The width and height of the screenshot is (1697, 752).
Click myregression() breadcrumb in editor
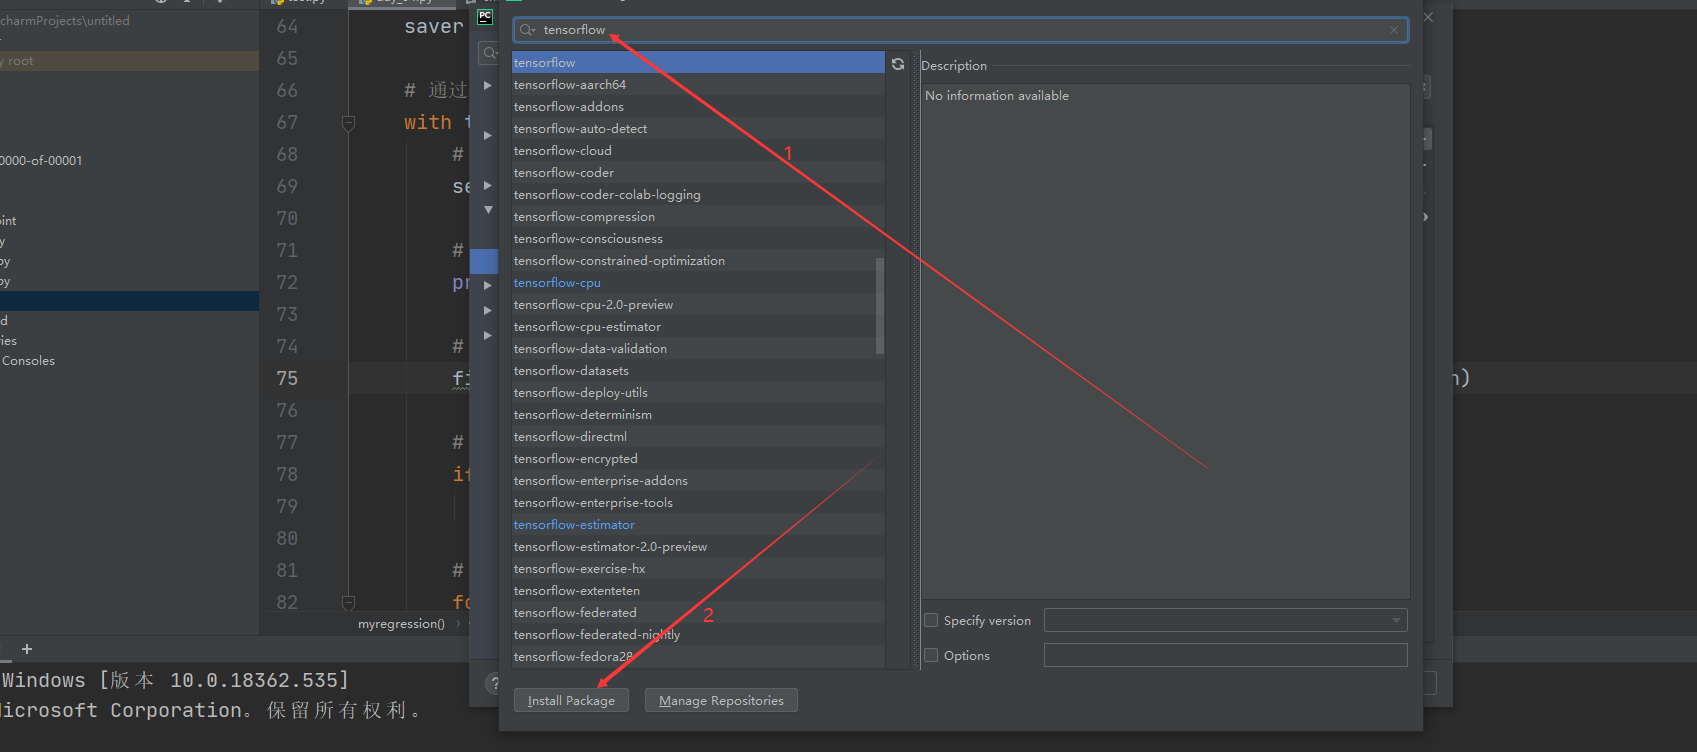click(x=401, y=623)
